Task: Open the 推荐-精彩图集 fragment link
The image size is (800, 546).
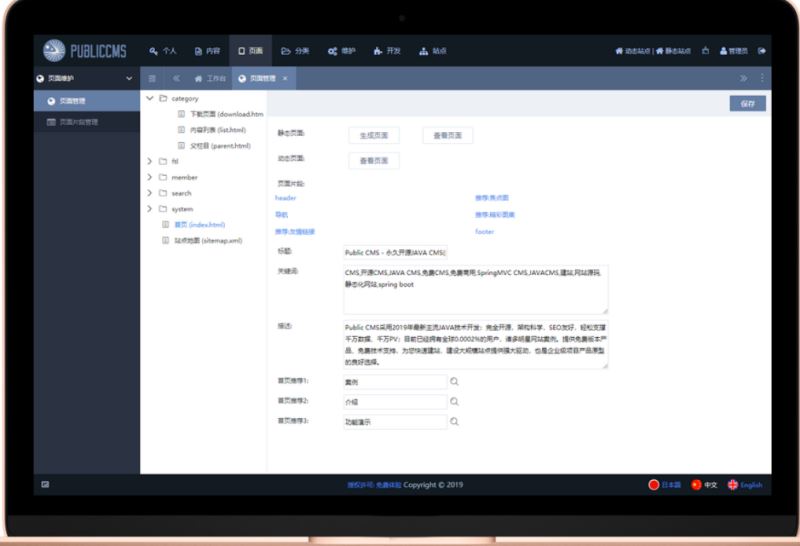Action: coord(495,214)
